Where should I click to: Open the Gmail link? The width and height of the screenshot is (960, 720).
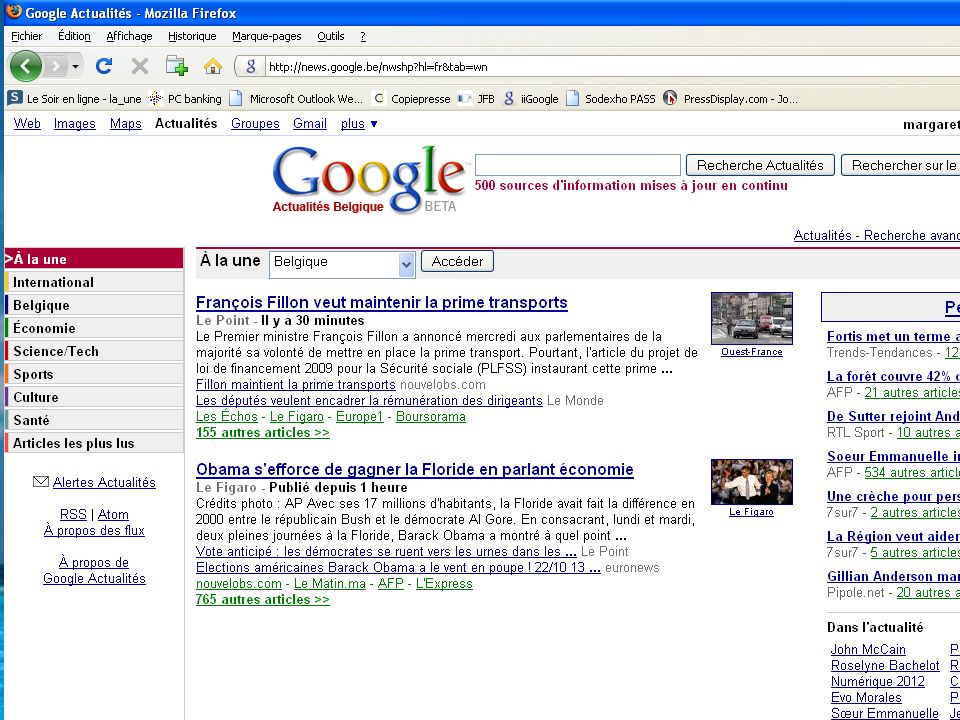[x=310, y=124]
